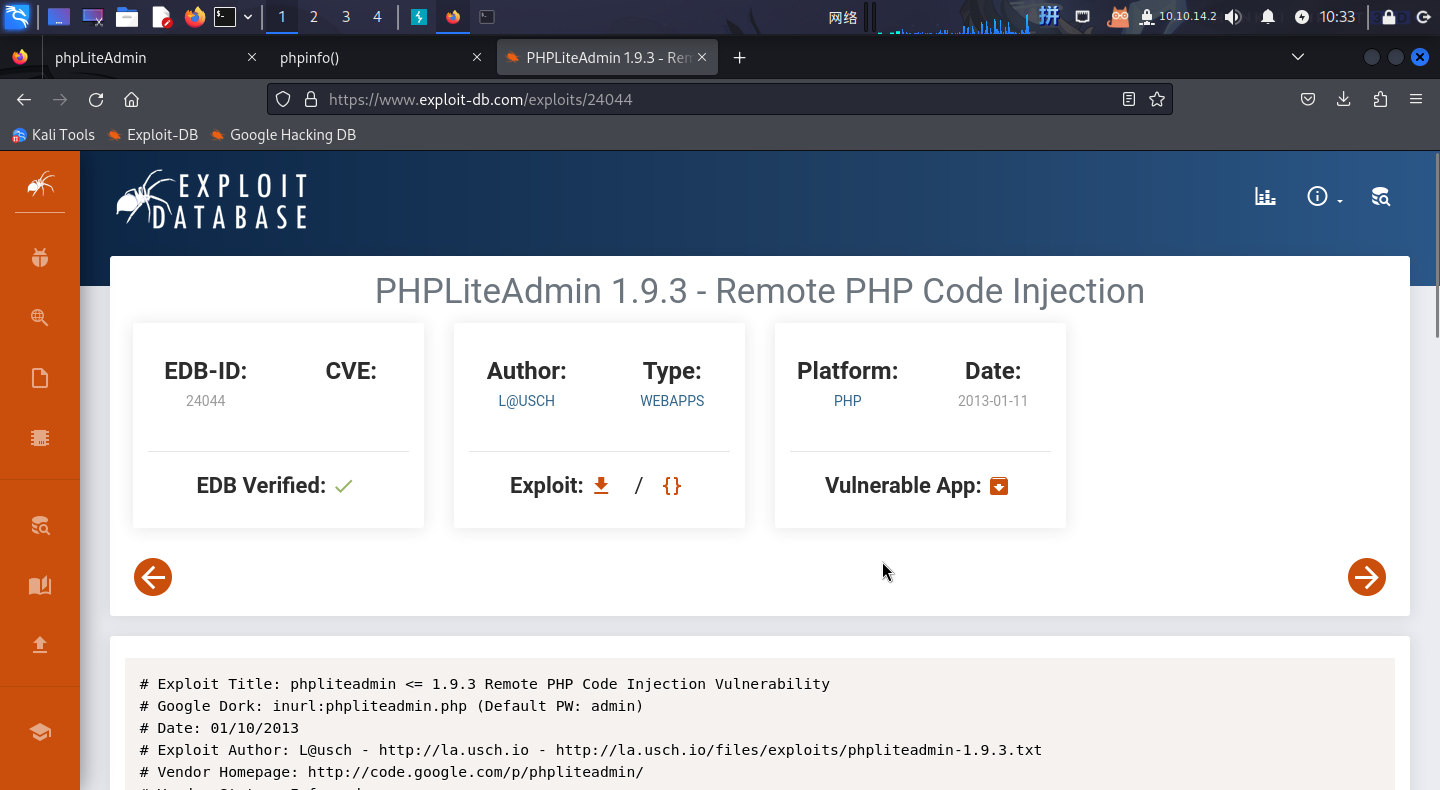Switch to workspace 2
The width and height of the screenshot is (1440, 790).
(314, 17)
